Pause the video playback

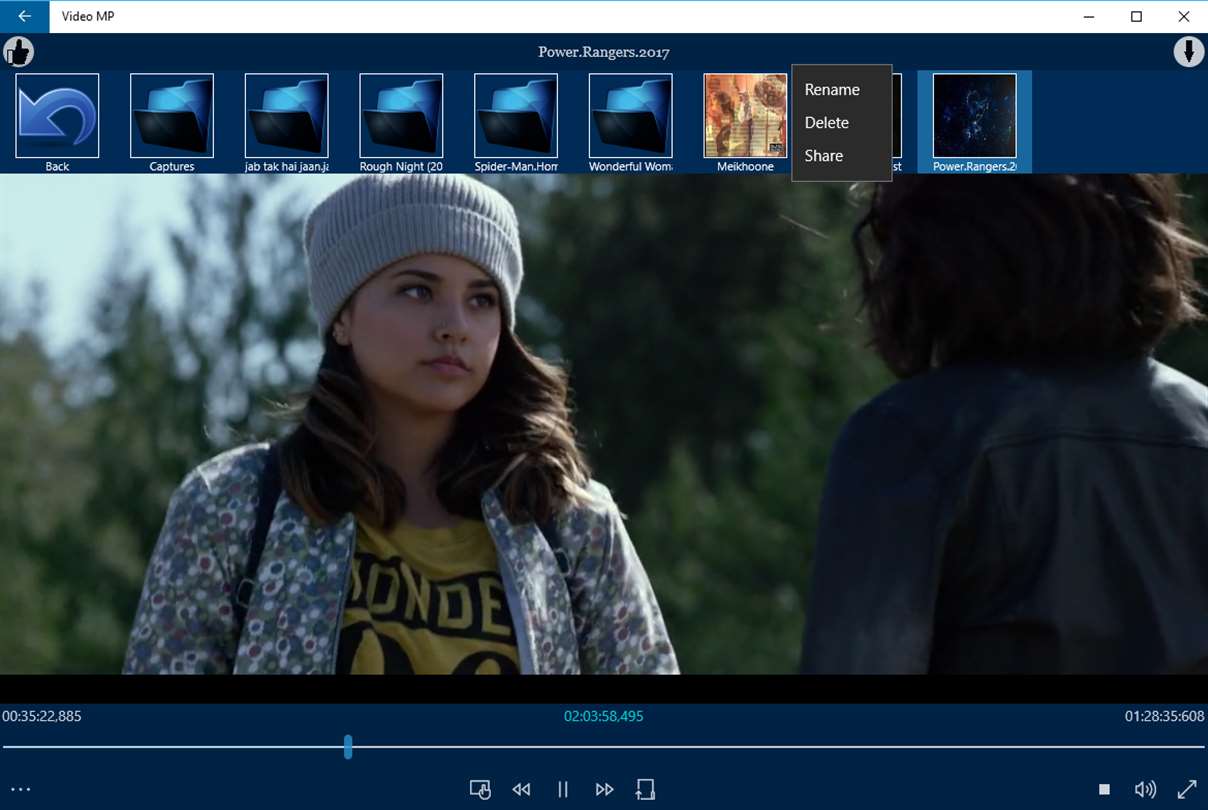coord(563,789)
